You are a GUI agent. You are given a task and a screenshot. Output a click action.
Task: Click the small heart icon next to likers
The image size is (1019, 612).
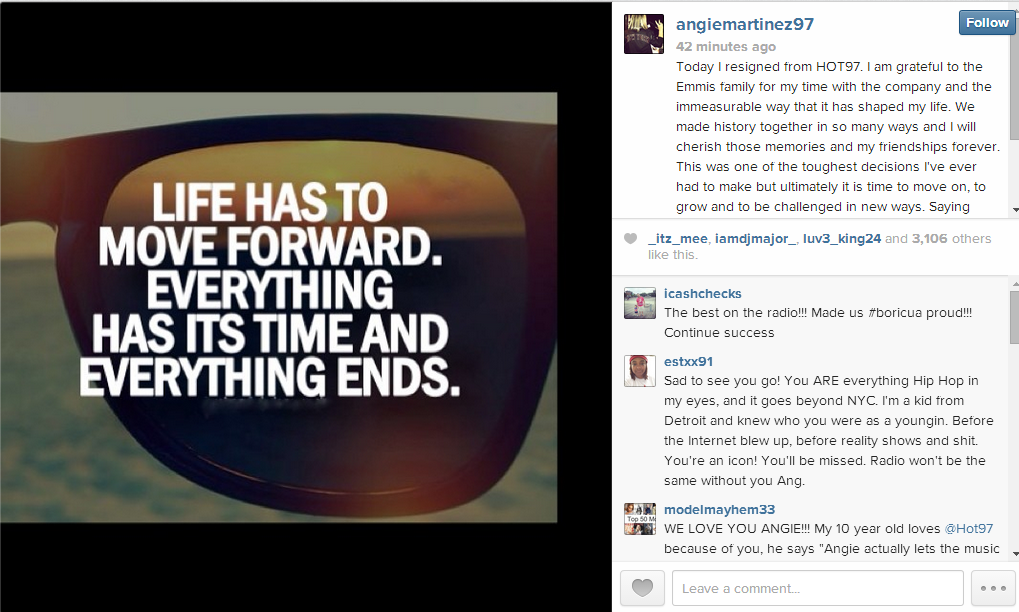click(630, 238)
